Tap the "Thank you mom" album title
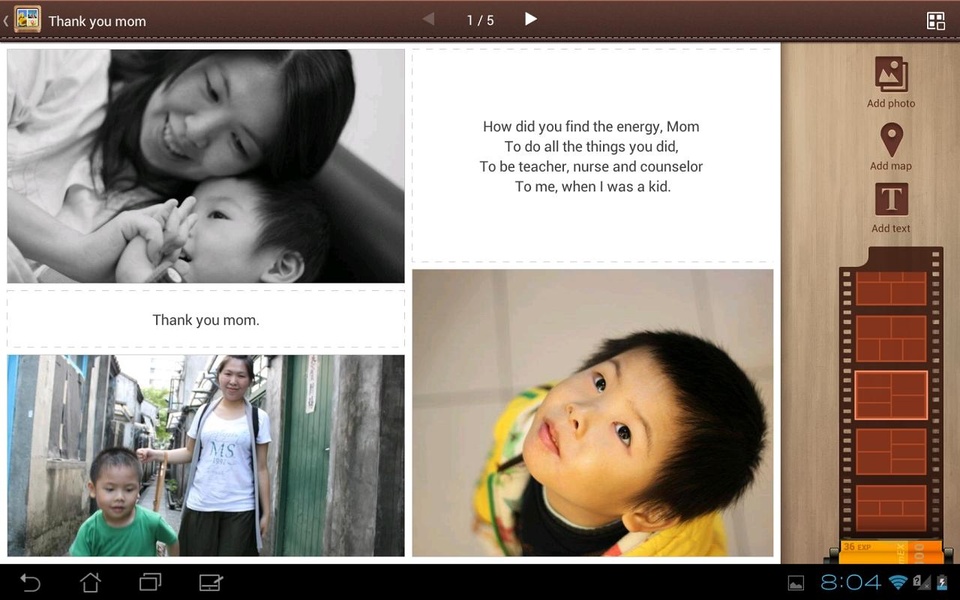This screenshot has height=600, width=960. (x=97, y=21)
